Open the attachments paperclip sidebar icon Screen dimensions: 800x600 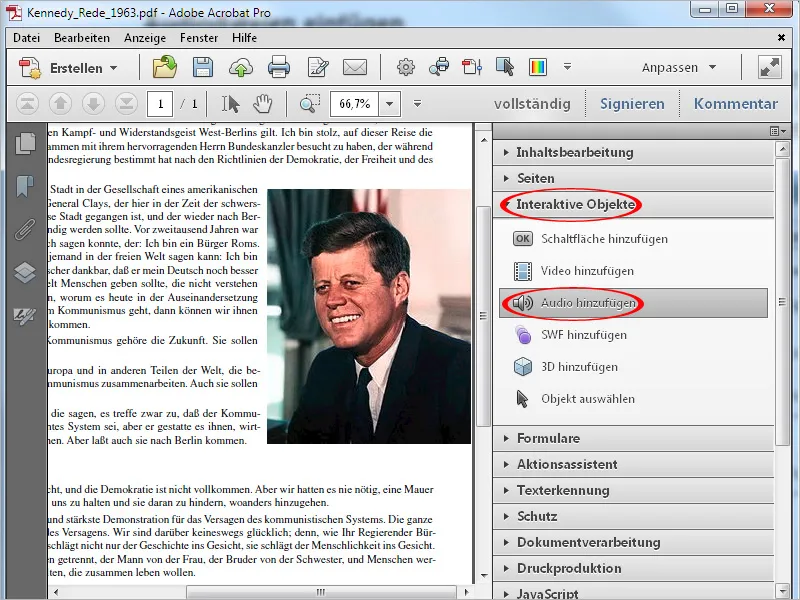click(25, 230)
